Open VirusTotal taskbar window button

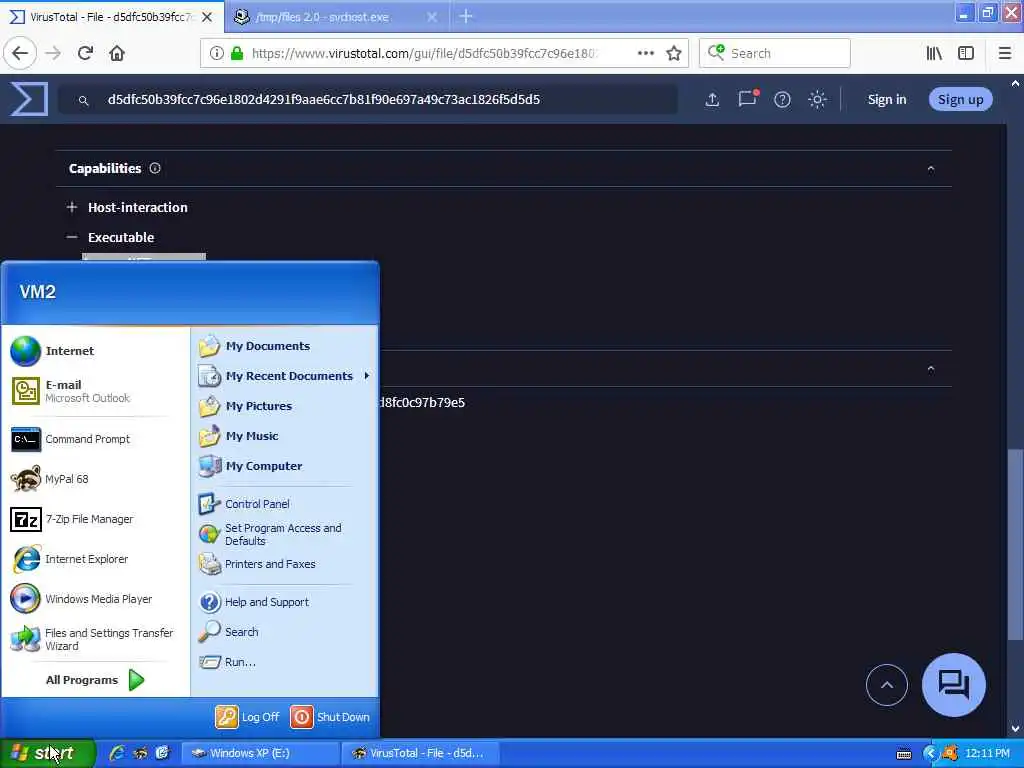[421, 753]
